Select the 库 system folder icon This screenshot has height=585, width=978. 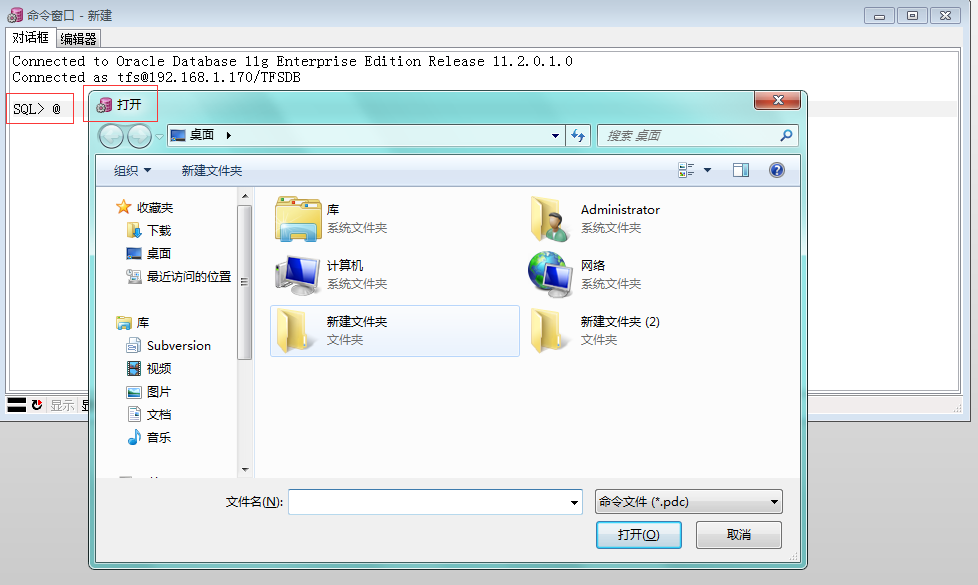(298, 219)
